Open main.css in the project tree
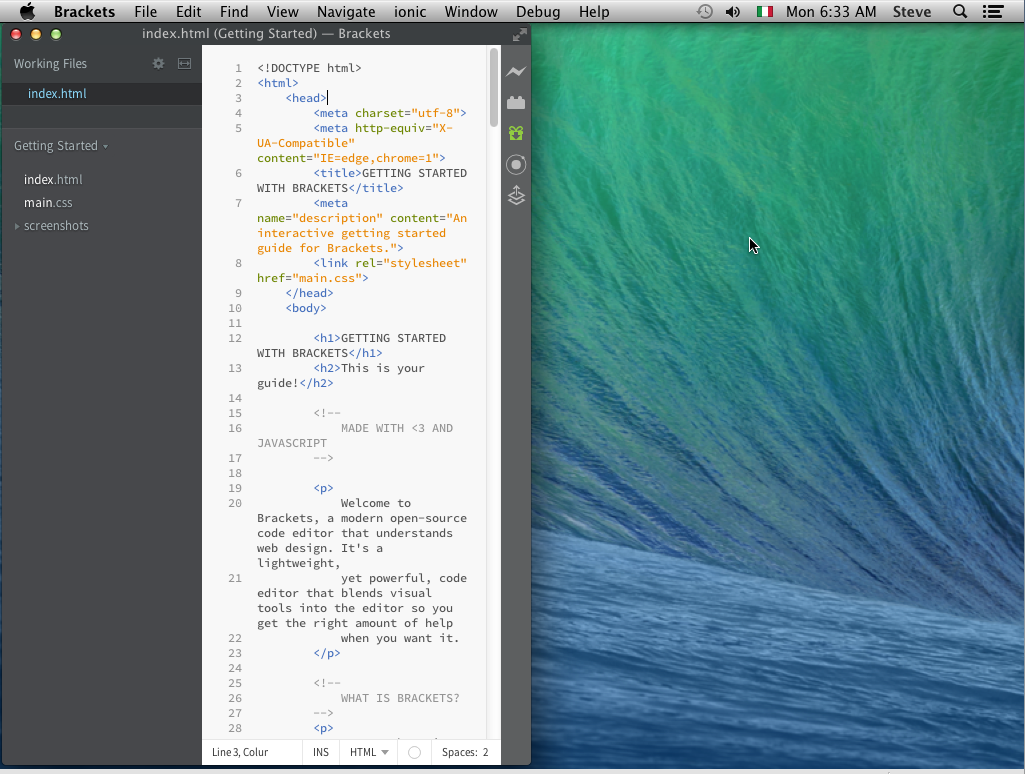The height and width of the screenshot is (774, 1025). [48, 203]
